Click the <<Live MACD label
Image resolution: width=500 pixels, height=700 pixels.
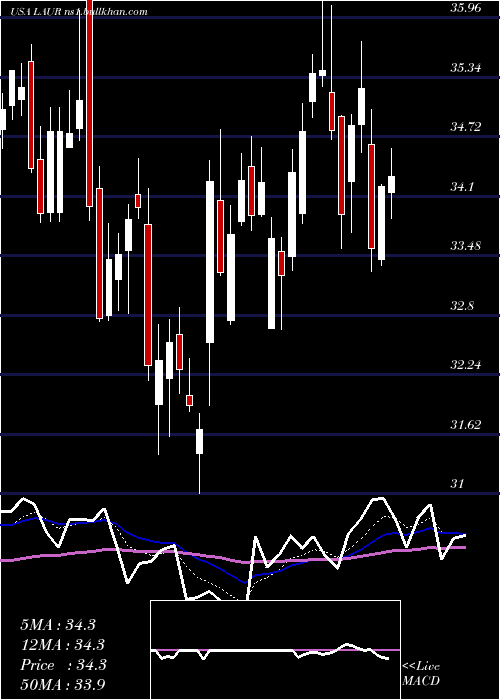tap(421, 673)
